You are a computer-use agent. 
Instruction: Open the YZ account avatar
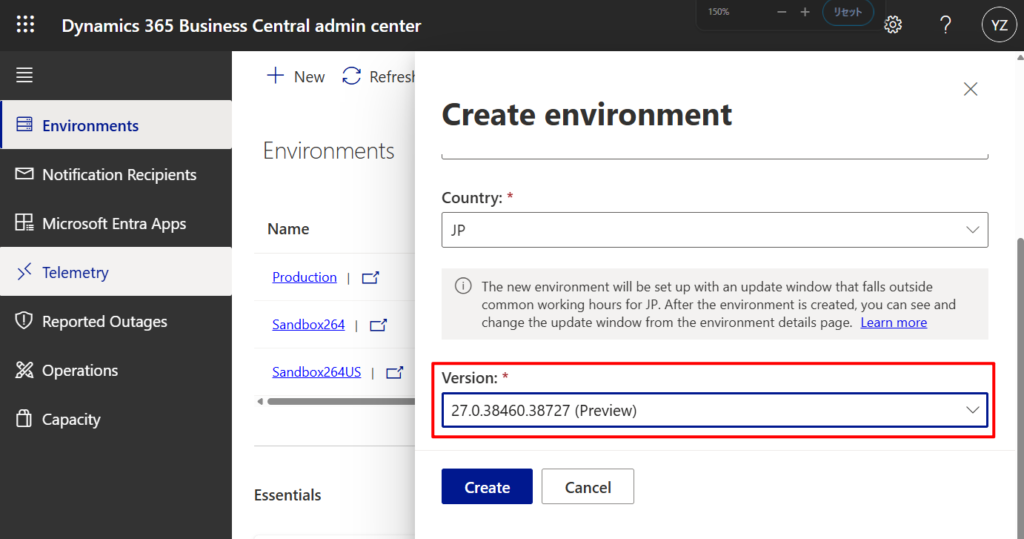click(x=998, y=26)
